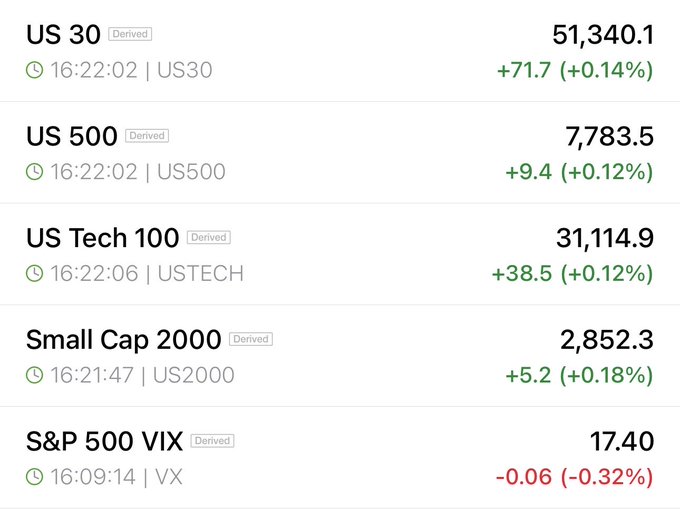Click the US Tech 100 price 31,114.9
Screen dimensions: 680x509
[605, 238]
